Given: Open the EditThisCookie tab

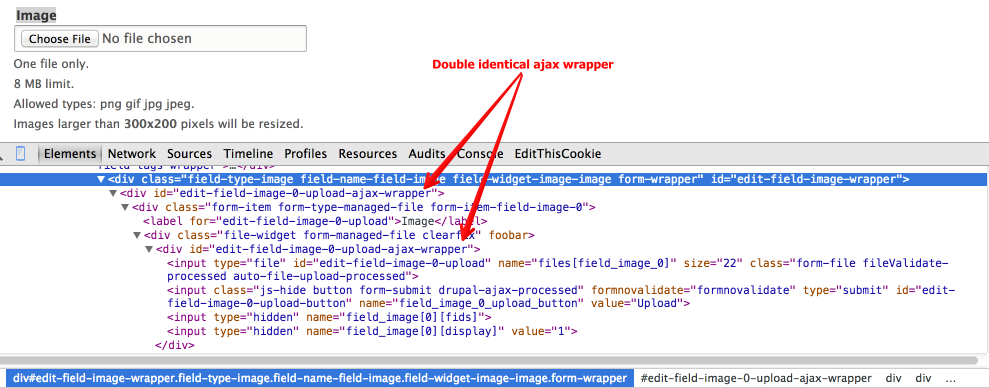Looking at the screenshot, I should click(x=558, y=153).
